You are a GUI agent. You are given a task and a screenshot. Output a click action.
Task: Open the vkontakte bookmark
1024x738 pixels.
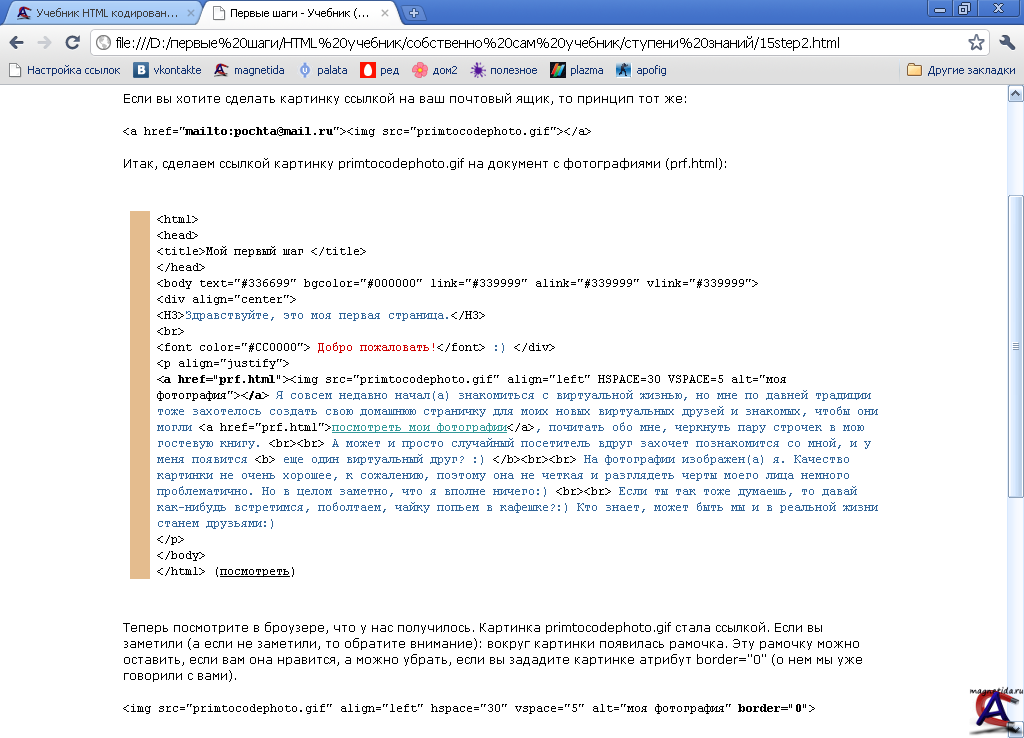click(169, 70)
